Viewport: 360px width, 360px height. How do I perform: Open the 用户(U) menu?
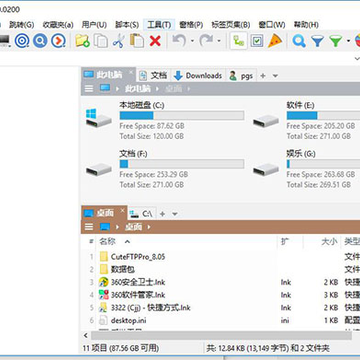point(94,25)
